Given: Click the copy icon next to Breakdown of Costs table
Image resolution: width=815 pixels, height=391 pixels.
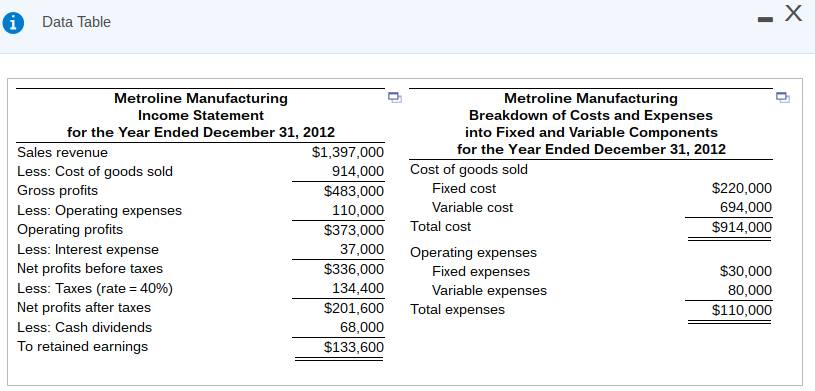Looking at the screenshot, I should point(782,97).
